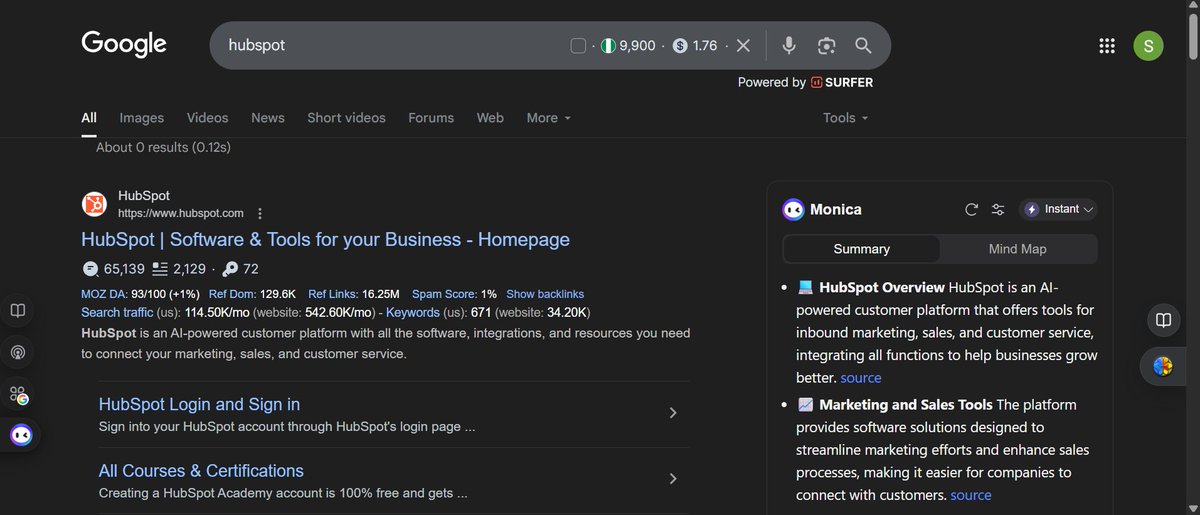Click the Spam Score label
This screenshot has width=1200, height=515.
click(444, 294)
